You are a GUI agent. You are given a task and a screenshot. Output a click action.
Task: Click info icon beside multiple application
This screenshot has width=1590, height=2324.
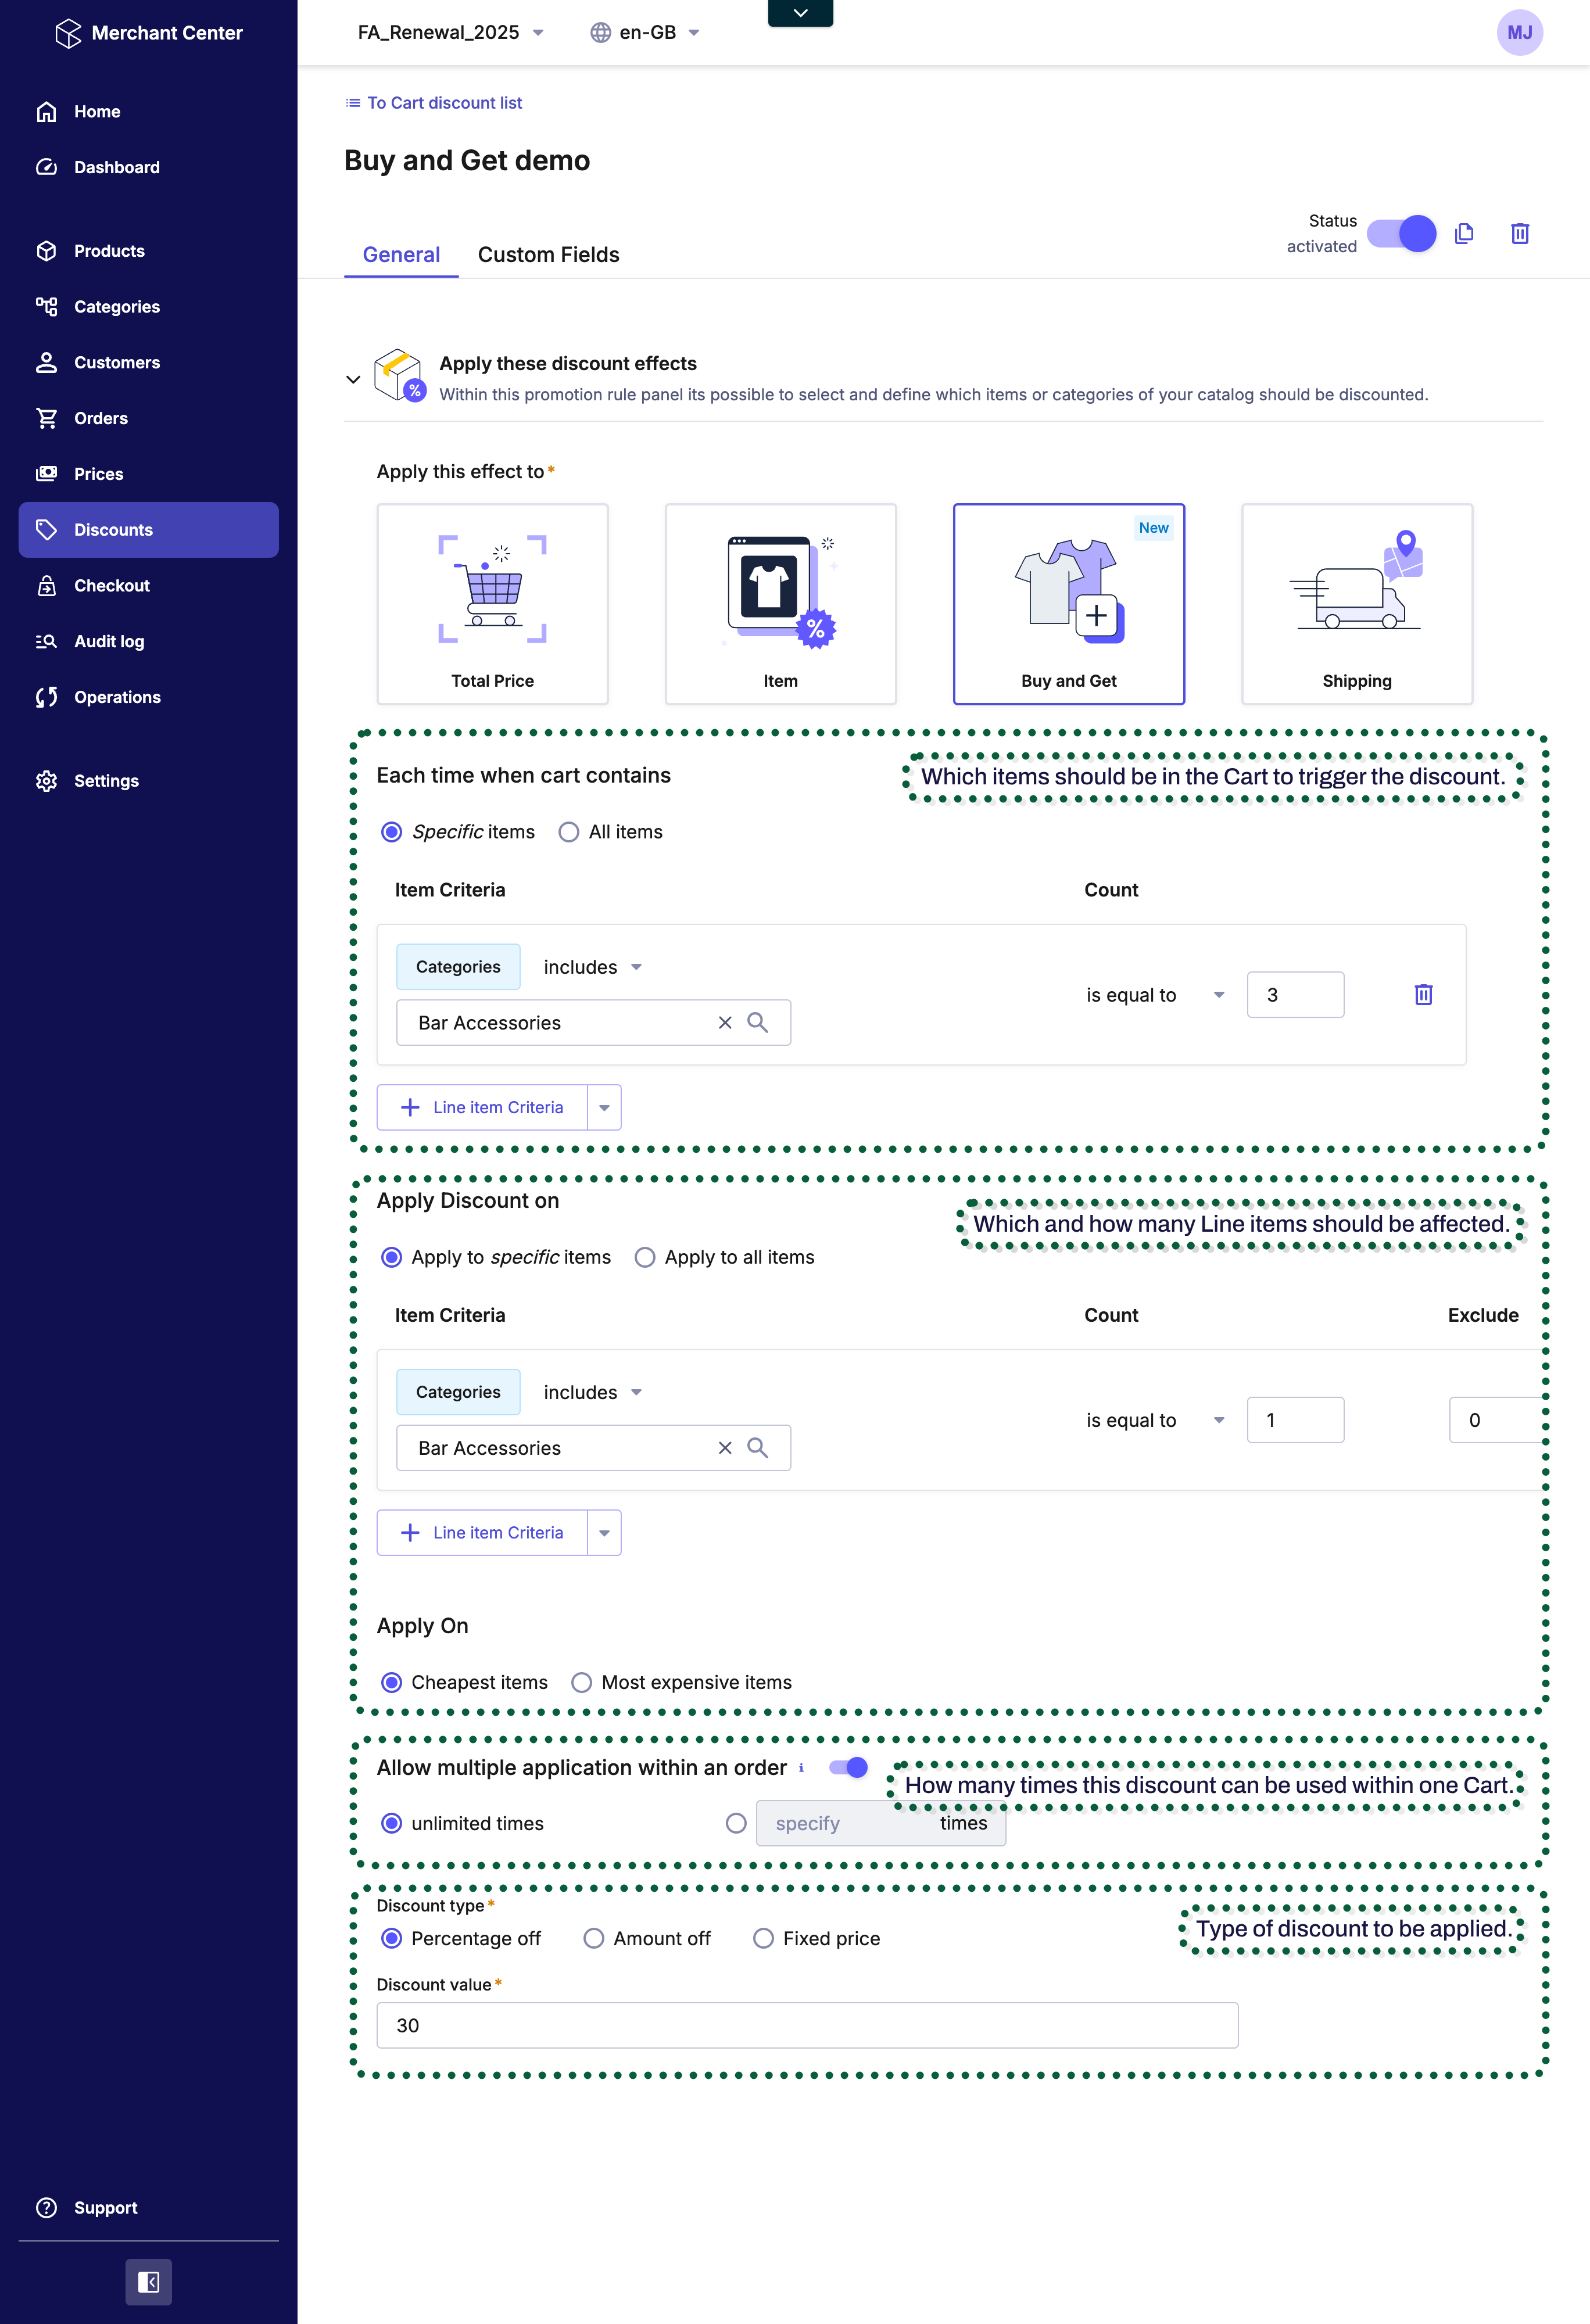(x=801, y=1768)
